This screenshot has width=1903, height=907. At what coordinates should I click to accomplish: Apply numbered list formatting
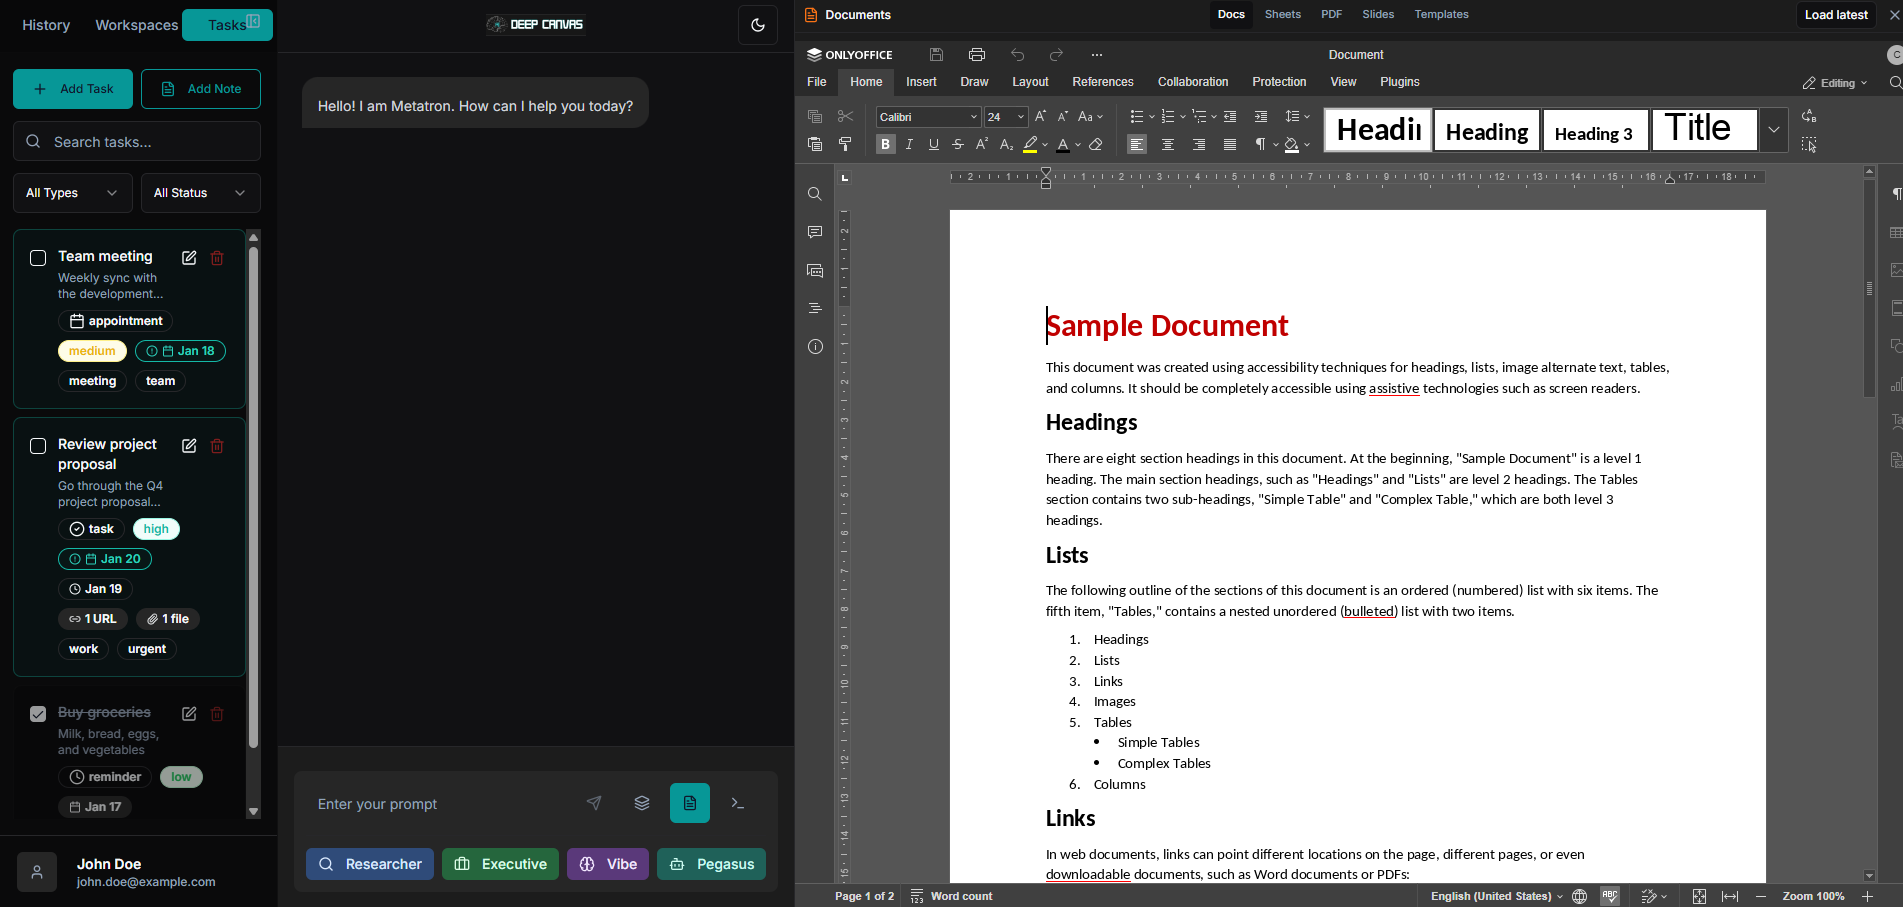[x=1167, y=117]
